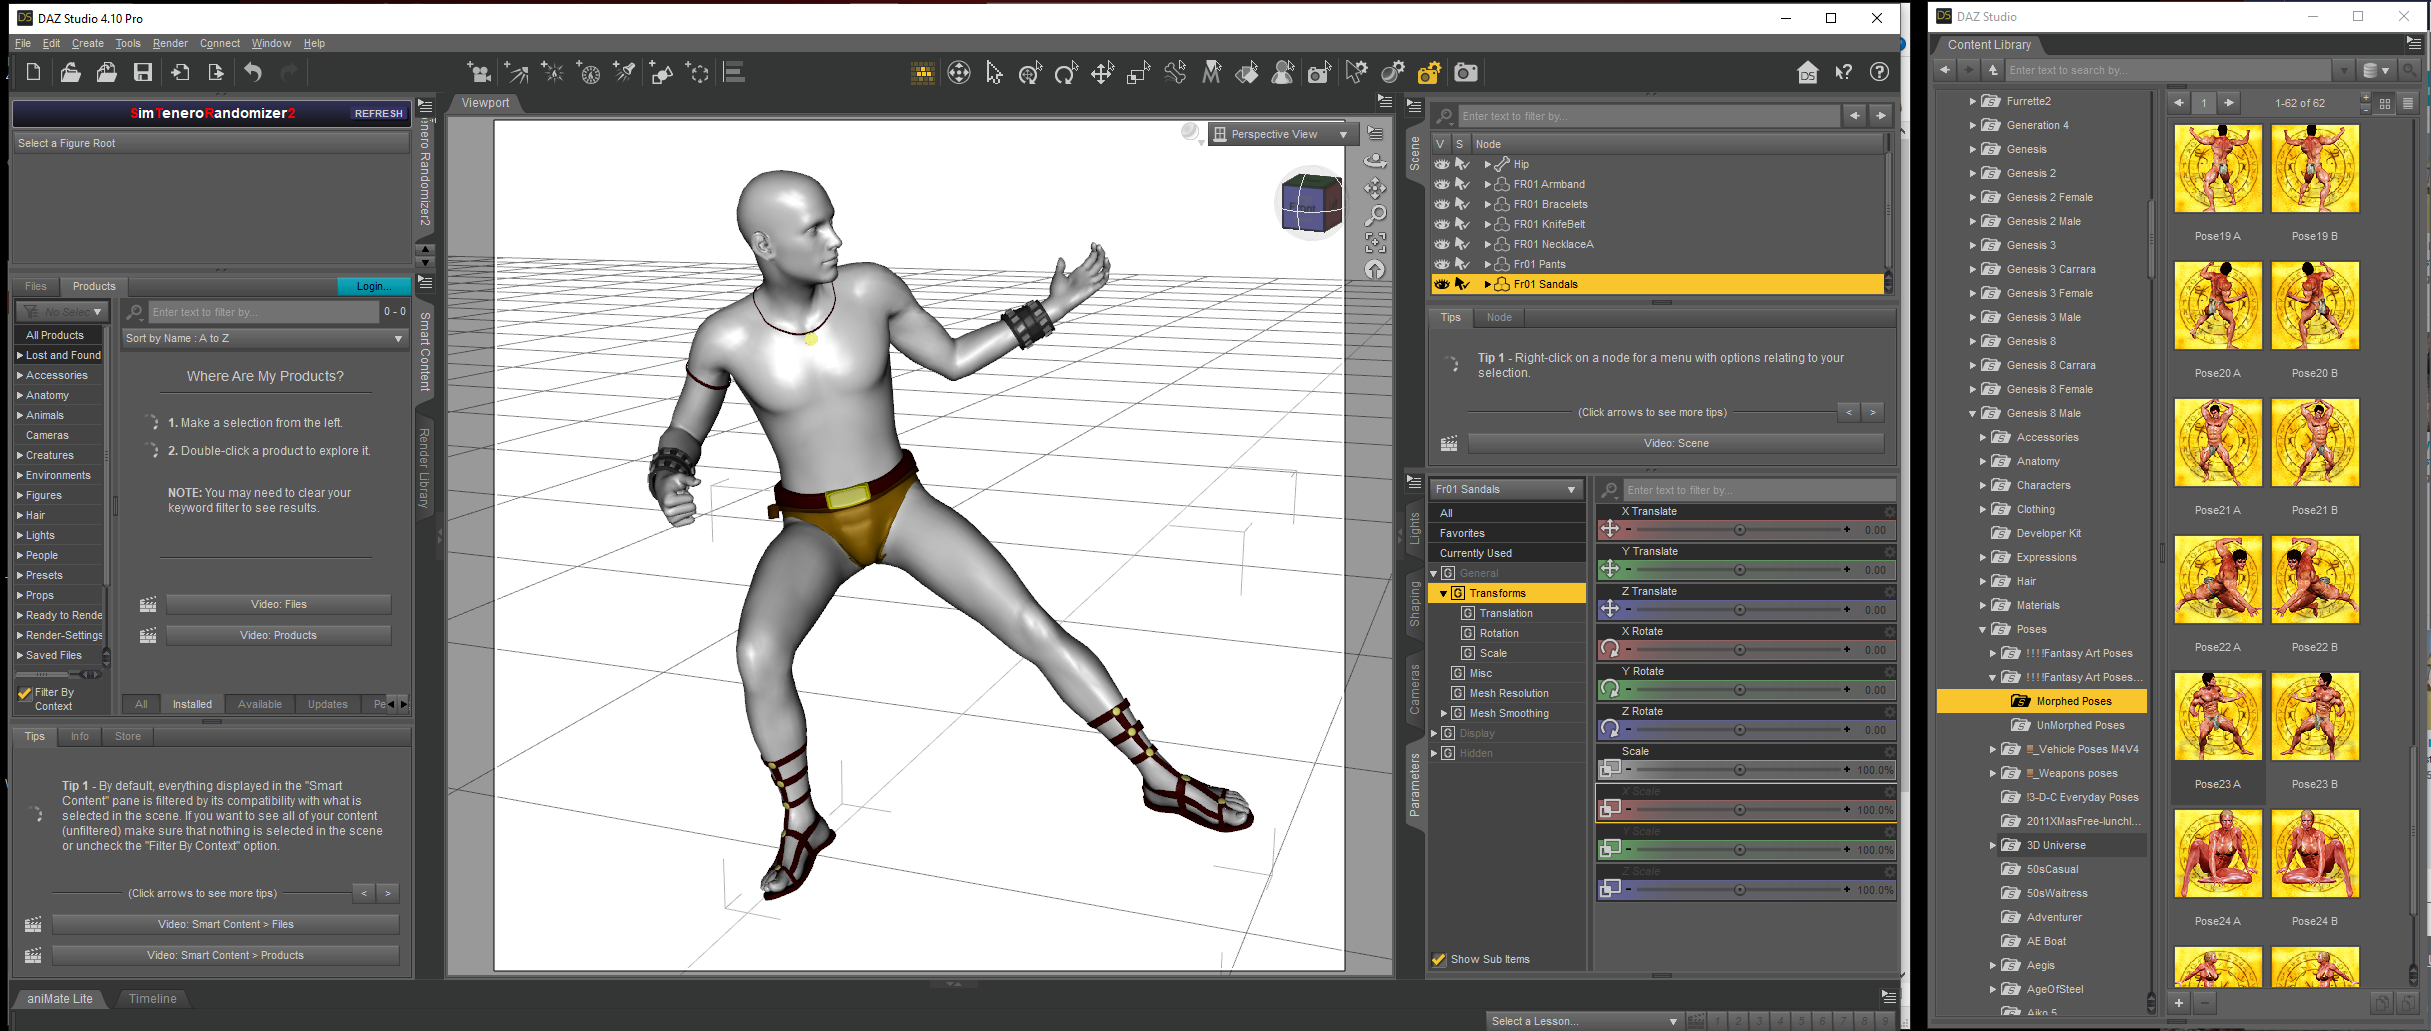Viewport: 2431px width, 1031px height.
Task: Open Render Settings orange camera icon
Action: coord(1429,72)
